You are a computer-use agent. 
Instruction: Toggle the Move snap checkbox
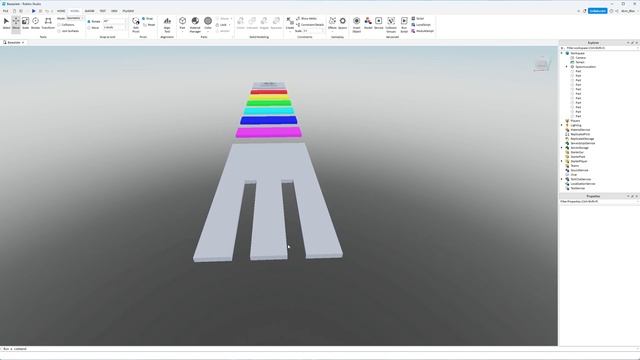89,27
